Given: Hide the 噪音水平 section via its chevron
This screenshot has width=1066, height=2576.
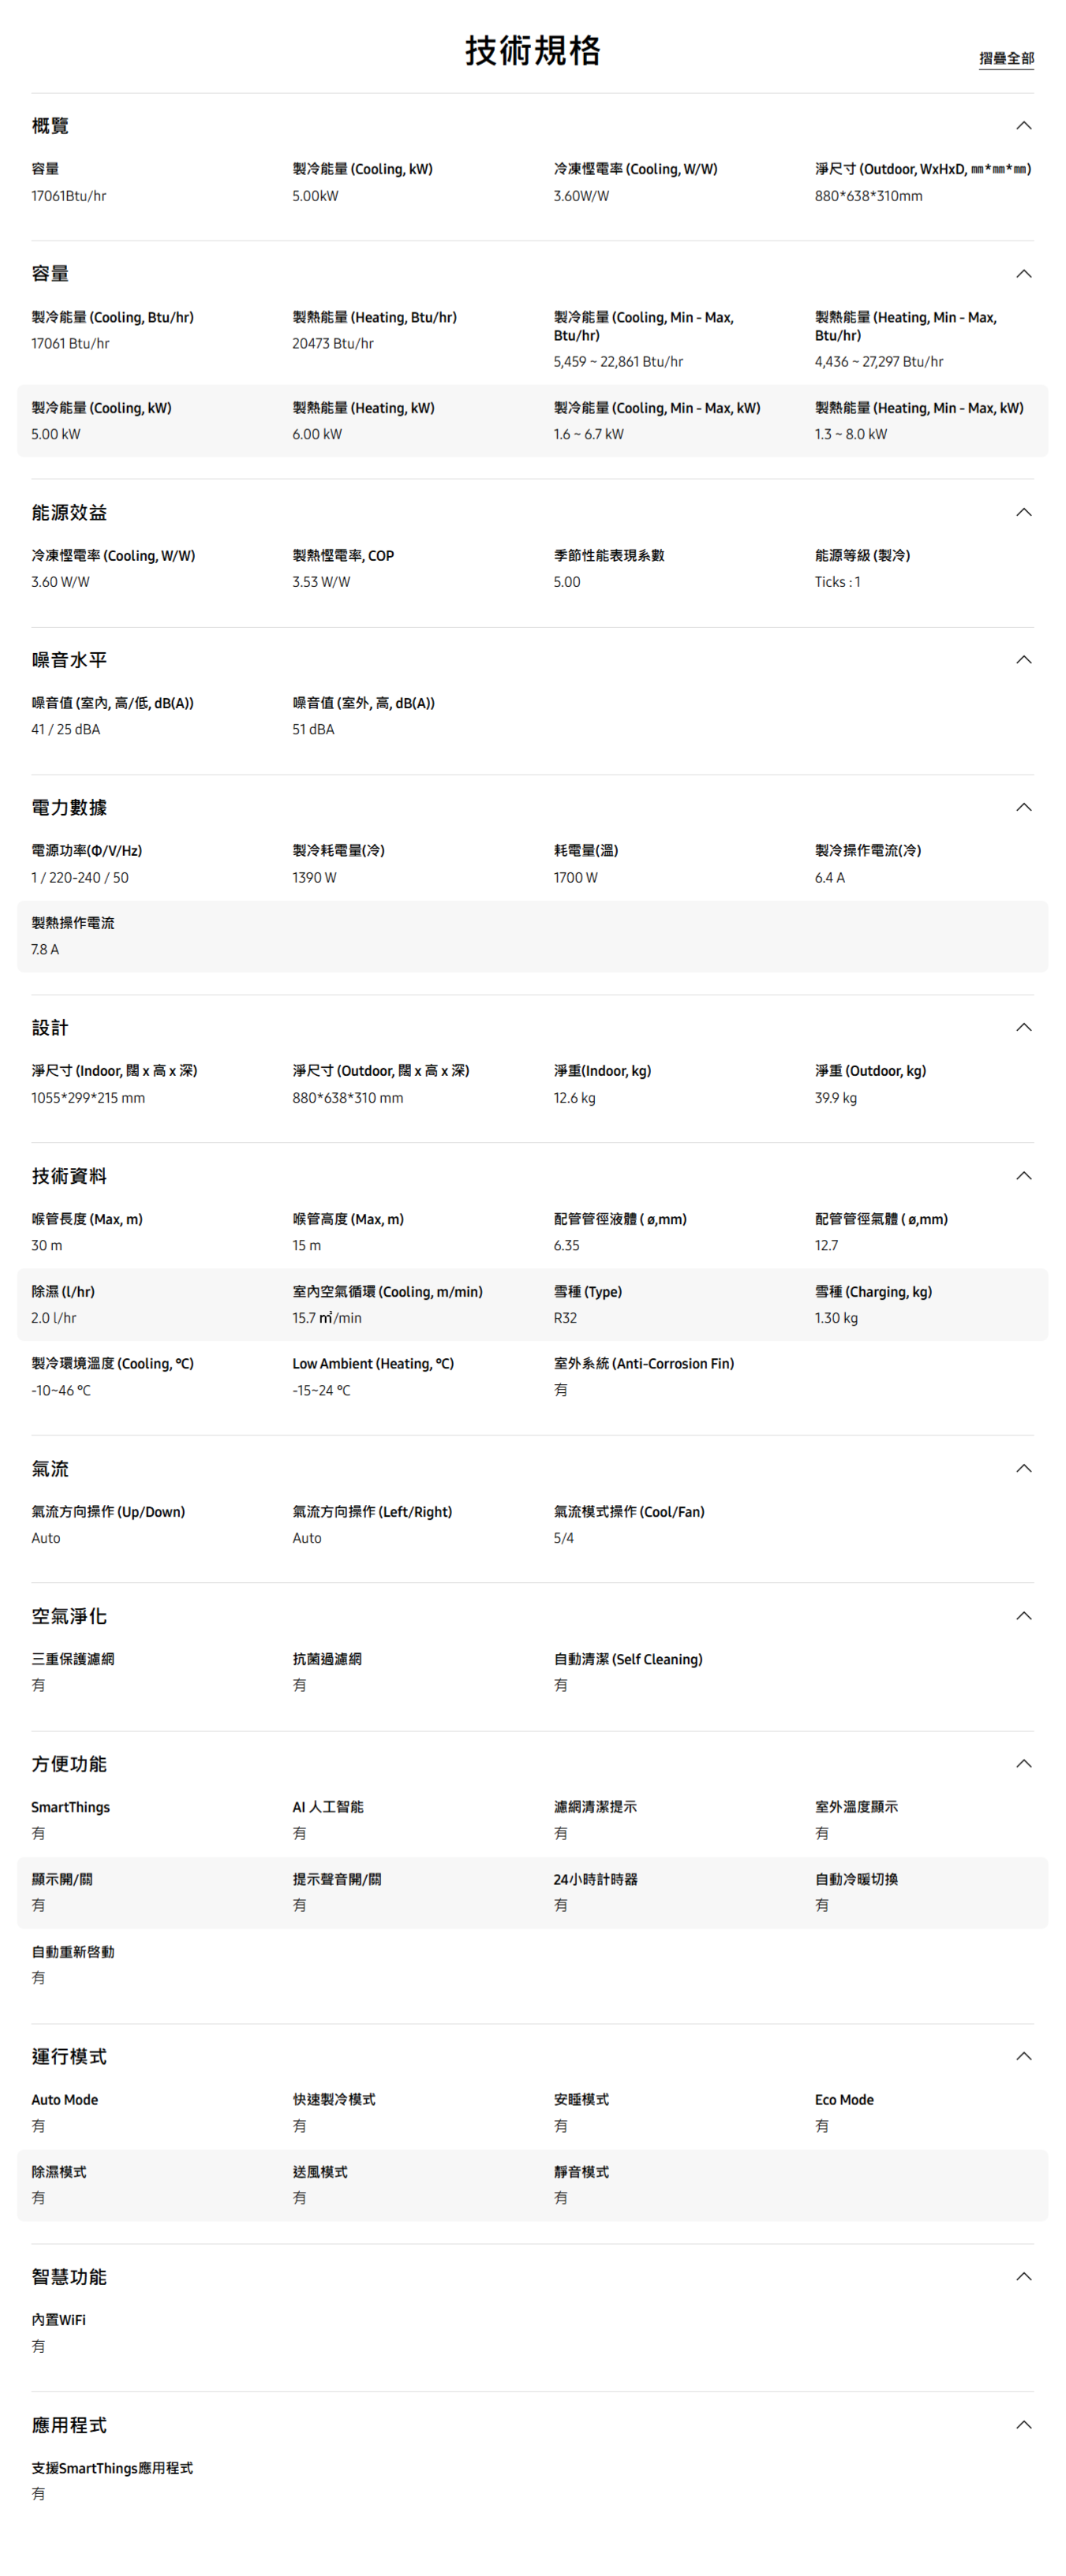Looking at the screenshot, I should coord(1023,660).
